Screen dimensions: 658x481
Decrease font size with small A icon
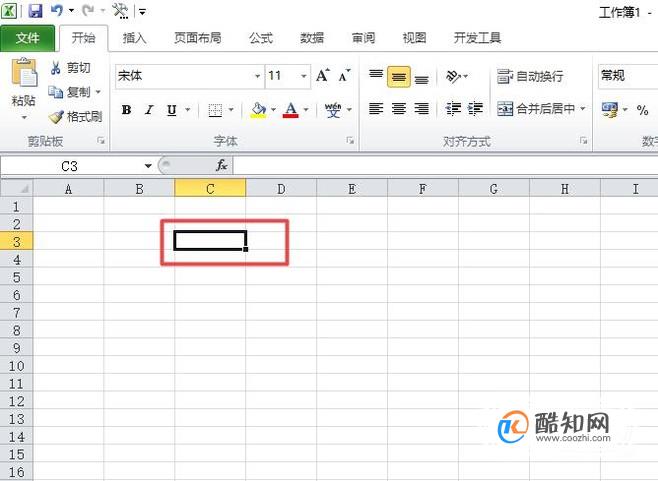[x=345, y=76]
